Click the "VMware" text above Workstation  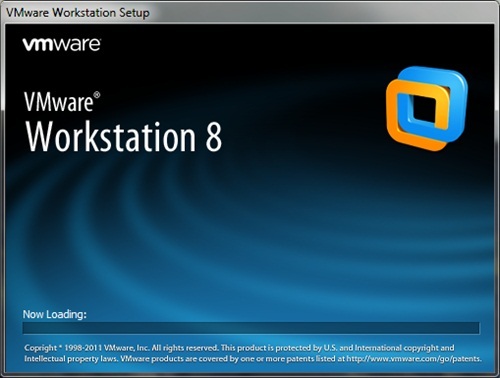pos(59,102)
